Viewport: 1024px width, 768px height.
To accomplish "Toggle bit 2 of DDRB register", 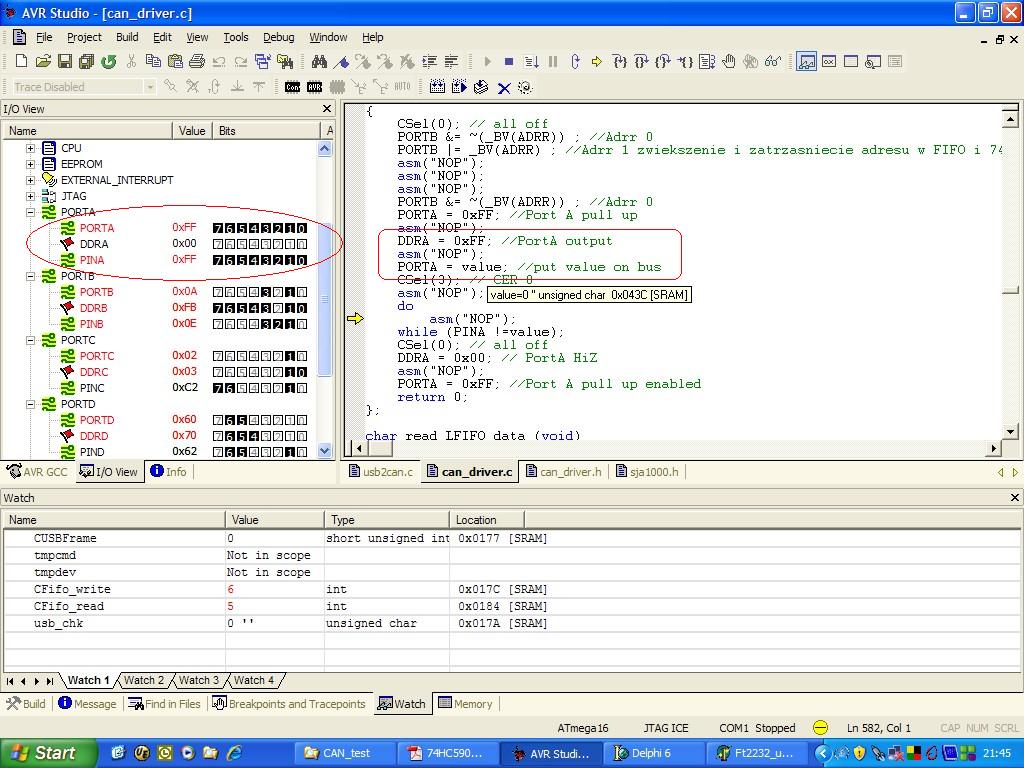I will (277, 308).
